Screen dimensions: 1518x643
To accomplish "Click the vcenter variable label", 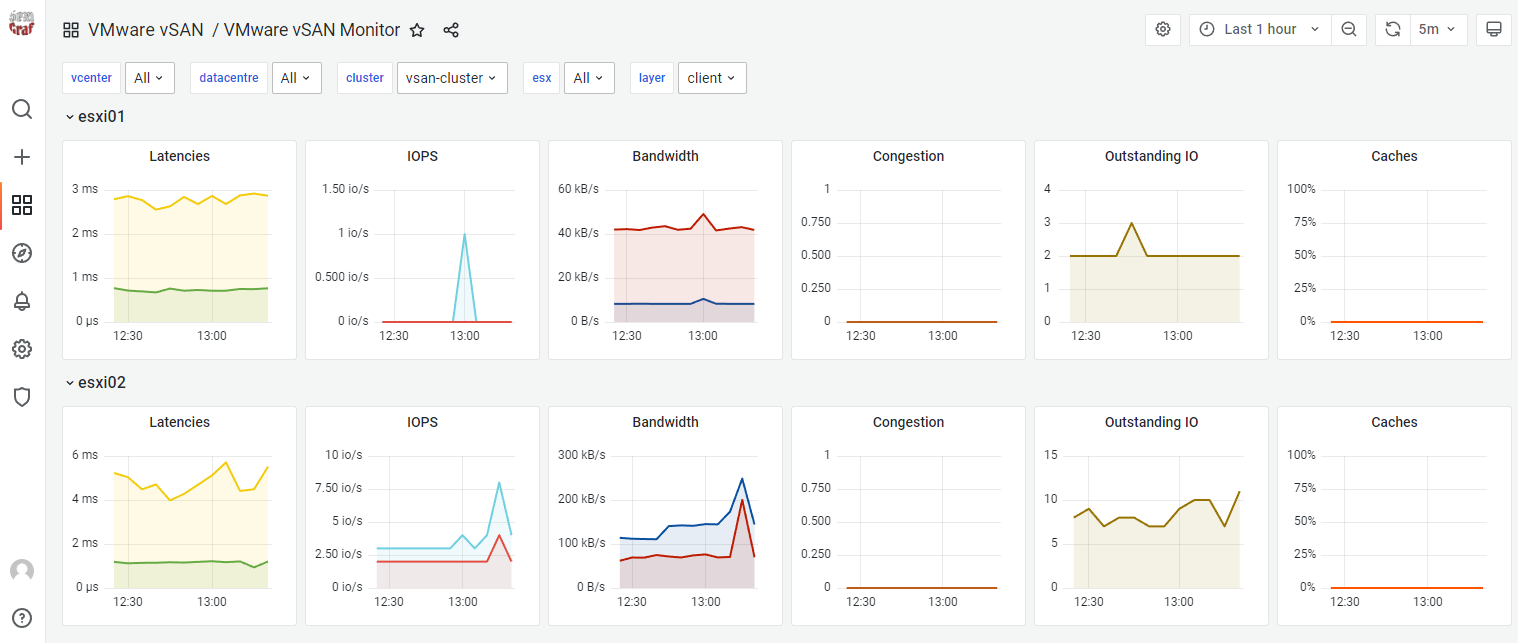I will pos(92,78).
